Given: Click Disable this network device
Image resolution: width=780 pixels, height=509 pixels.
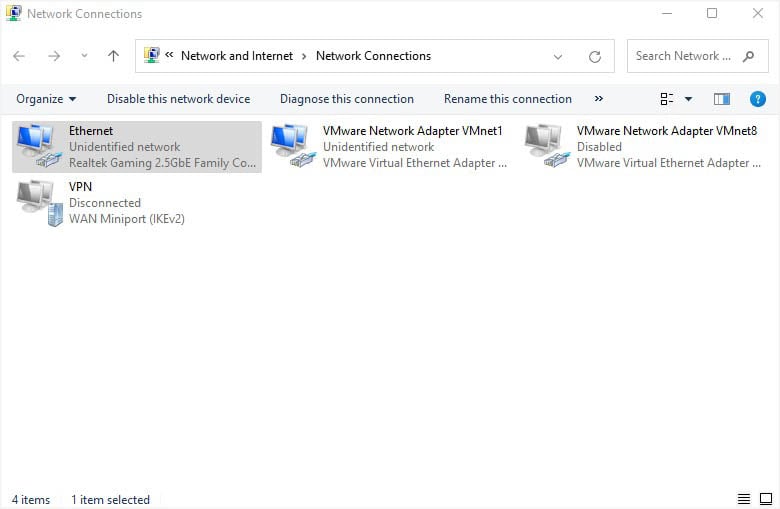Looking at the screenshot, I should pos(179,99).
